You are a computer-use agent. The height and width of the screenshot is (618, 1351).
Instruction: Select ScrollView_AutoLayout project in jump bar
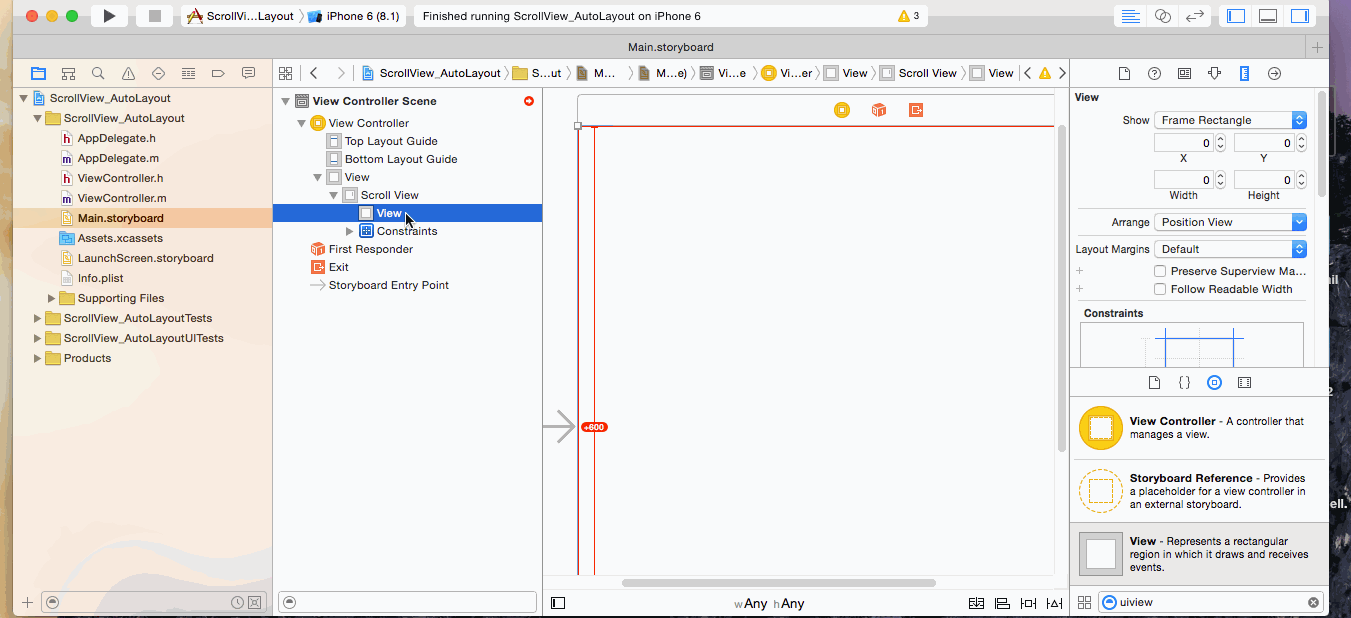pos(431,73)
